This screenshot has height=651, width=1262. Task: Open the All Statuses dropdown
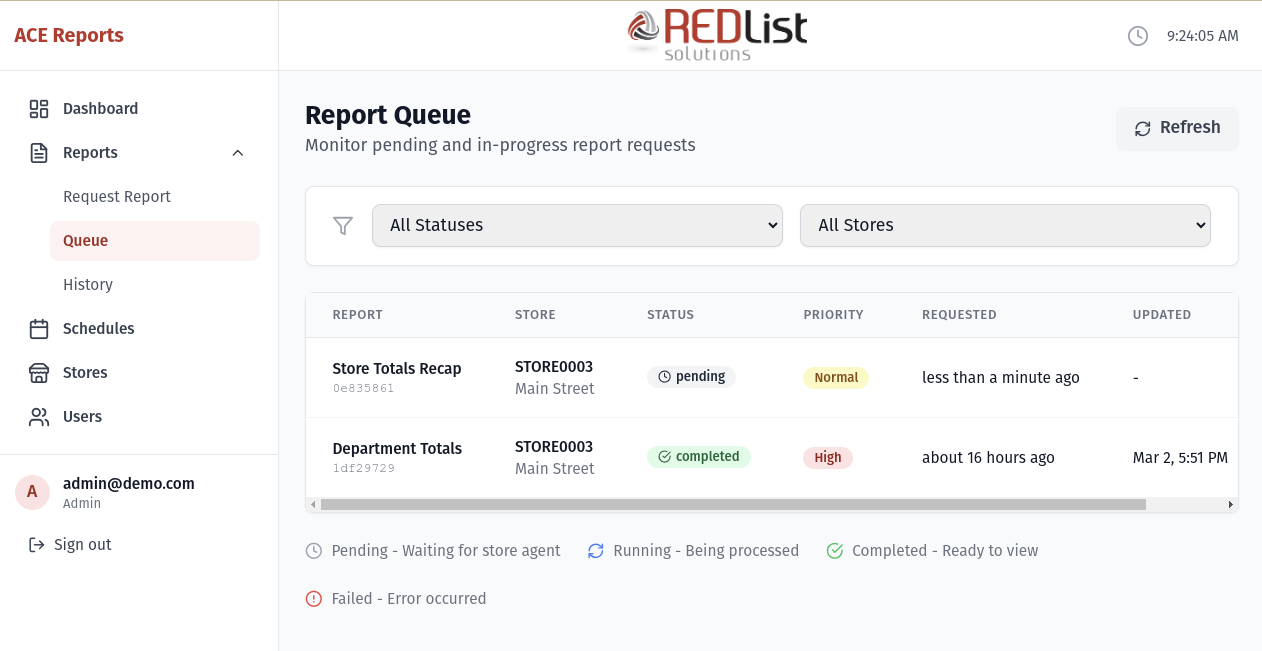click(x=577, y=225)
